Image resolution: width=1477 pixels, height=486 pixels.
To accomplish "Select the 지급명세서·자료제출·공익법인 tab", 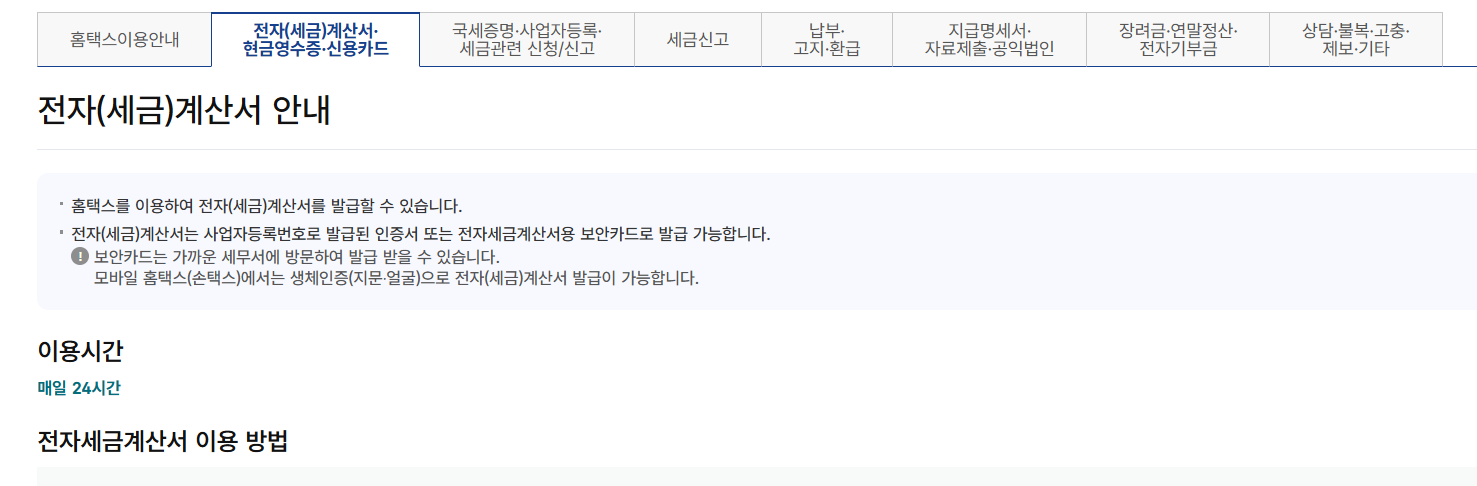I will point(989,40).
